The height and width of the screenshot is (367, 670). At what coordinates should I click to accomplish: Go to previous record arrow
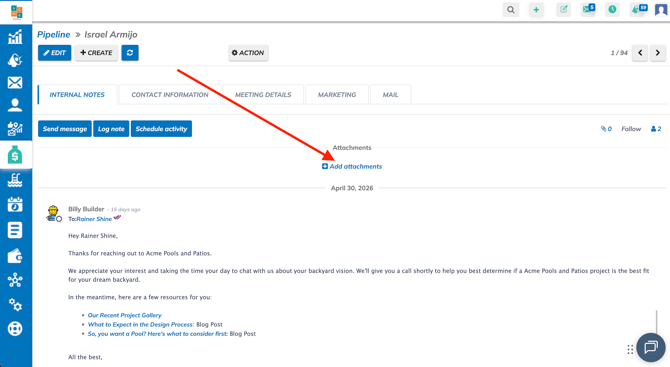click(640, 53)
